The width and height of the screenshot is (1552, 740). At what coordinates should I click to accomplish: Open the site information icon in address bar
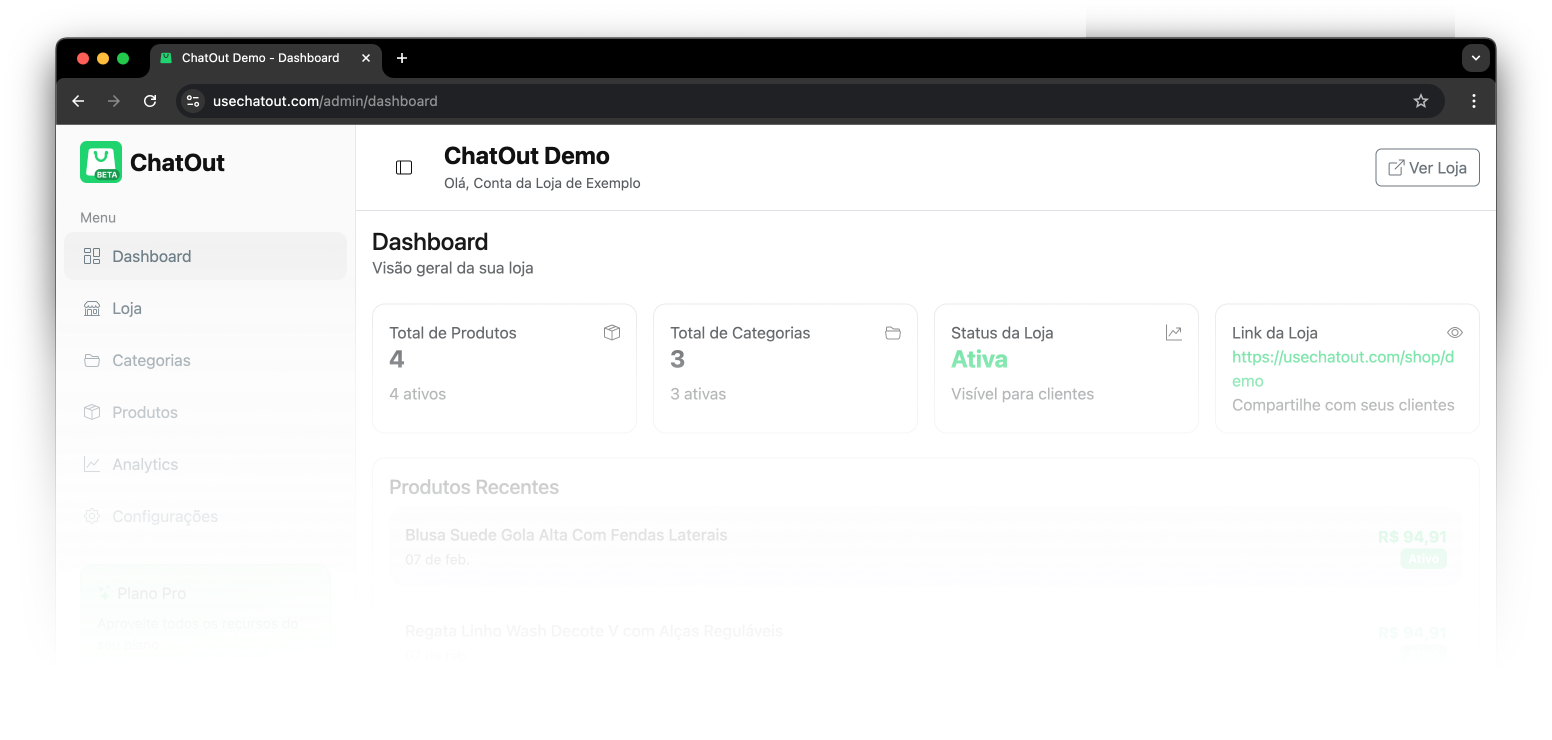[194, 101]
